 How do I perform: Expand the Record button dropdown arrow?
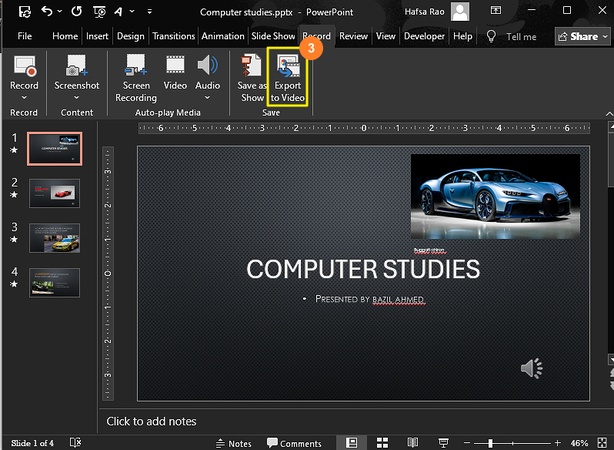click(x=24, y=98)
